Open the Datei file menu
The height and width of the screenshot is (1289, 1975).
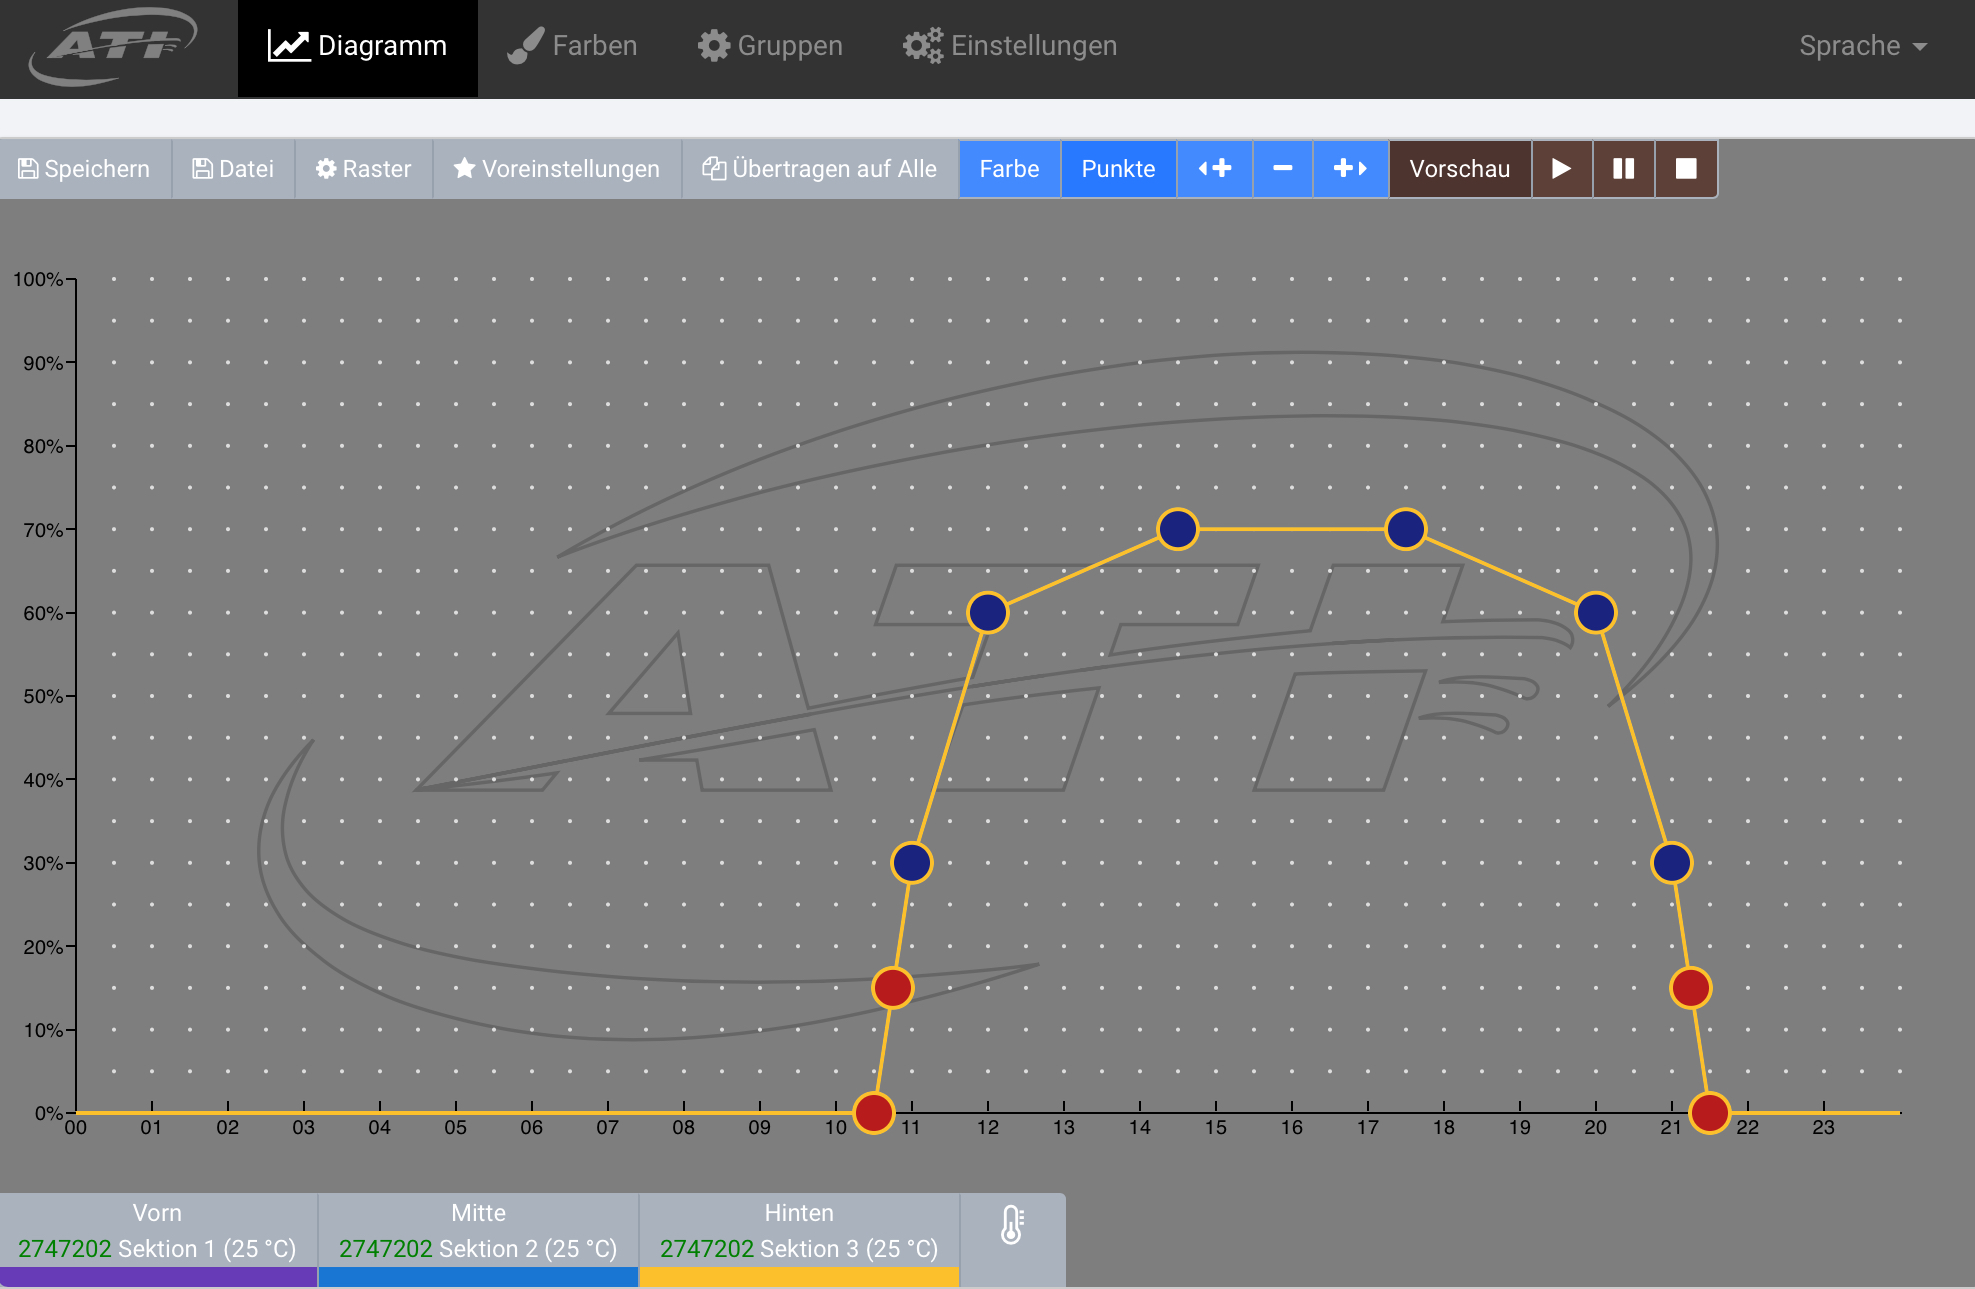(x=233, y=169)
